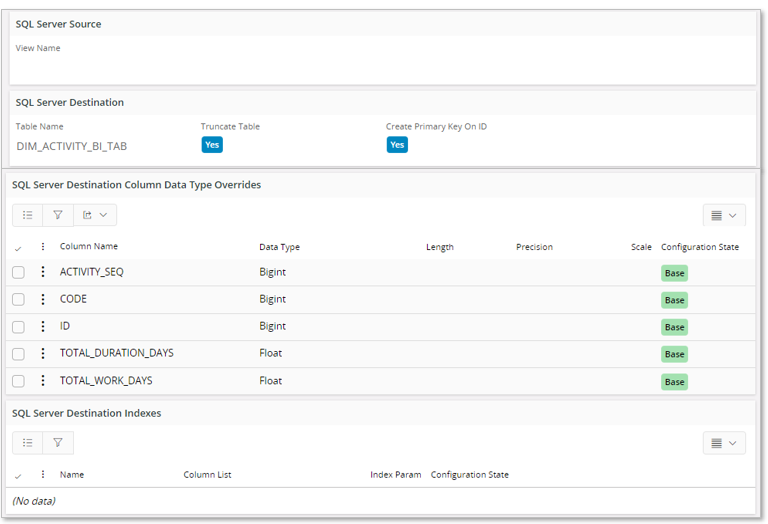Toggle Create Primary Key On ID switch
This screenshot has width=768, height=524.
pos(397,145)
